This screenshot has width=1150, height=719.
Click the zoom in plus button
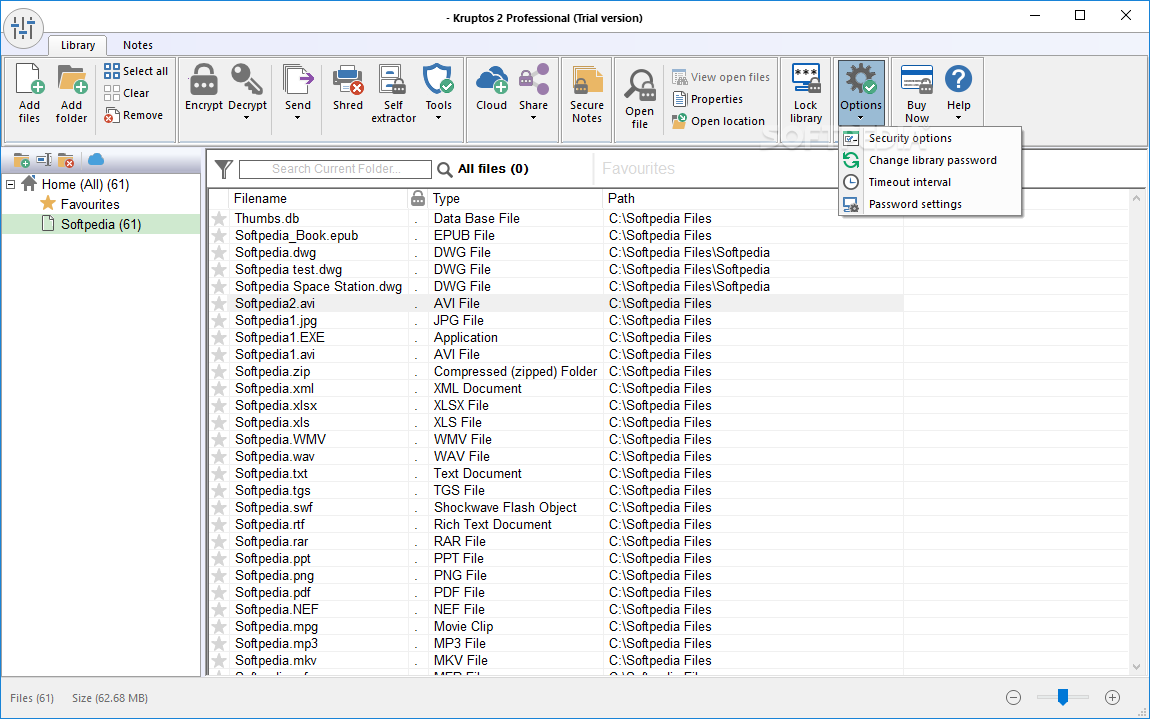point(1112,698)
